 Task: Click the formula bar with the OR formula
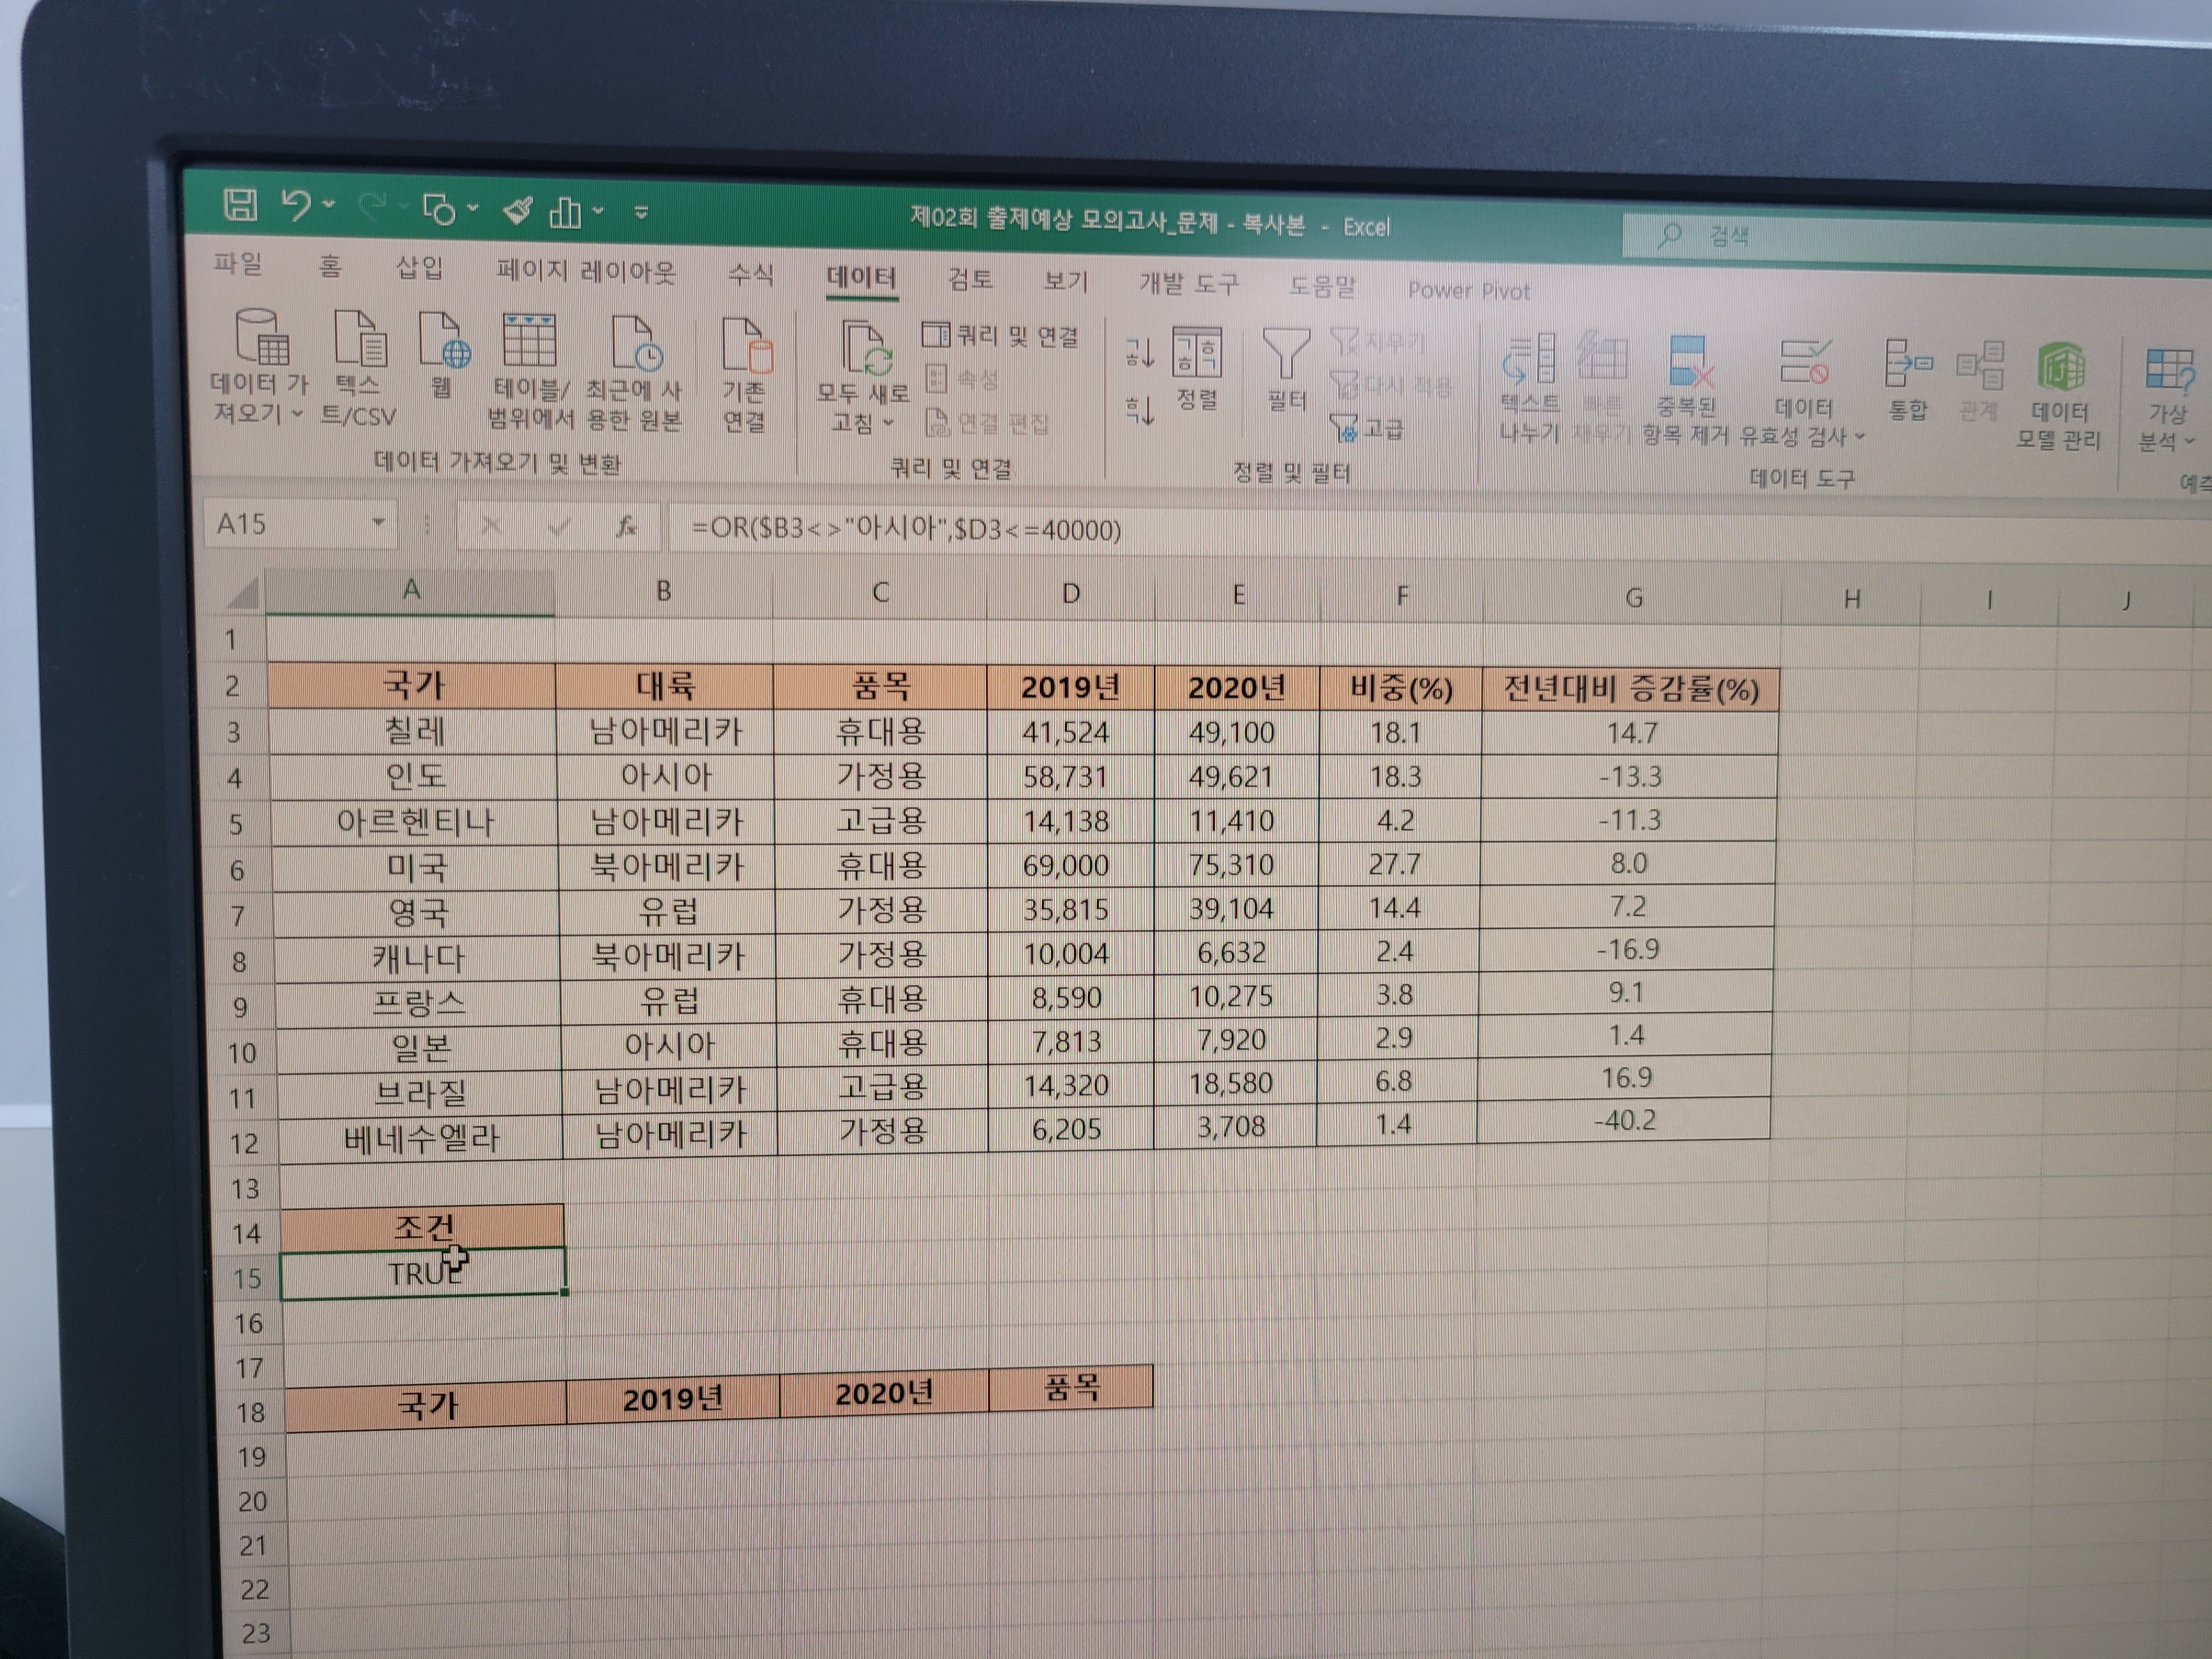click(x=1440, y=535)
